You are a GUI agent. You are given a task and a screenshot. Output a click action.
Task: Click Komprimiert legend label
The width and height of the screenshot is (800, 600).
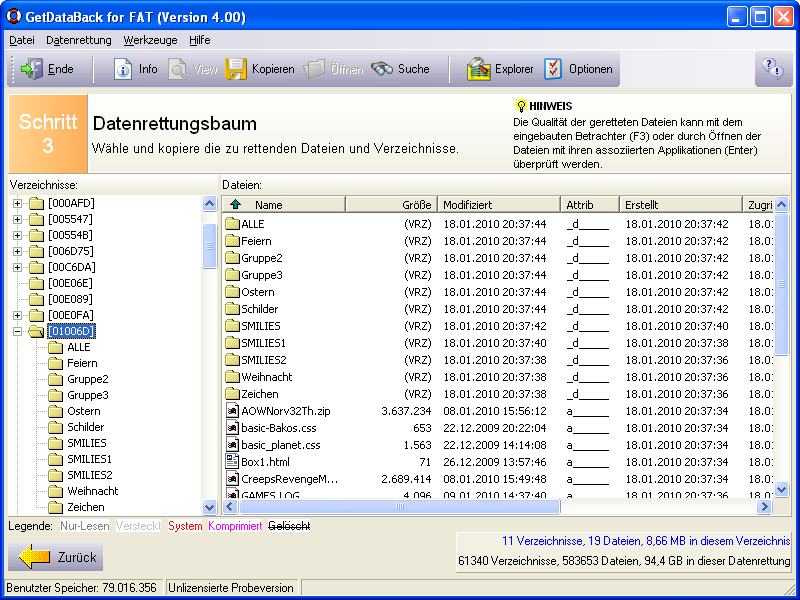point(235,526)
